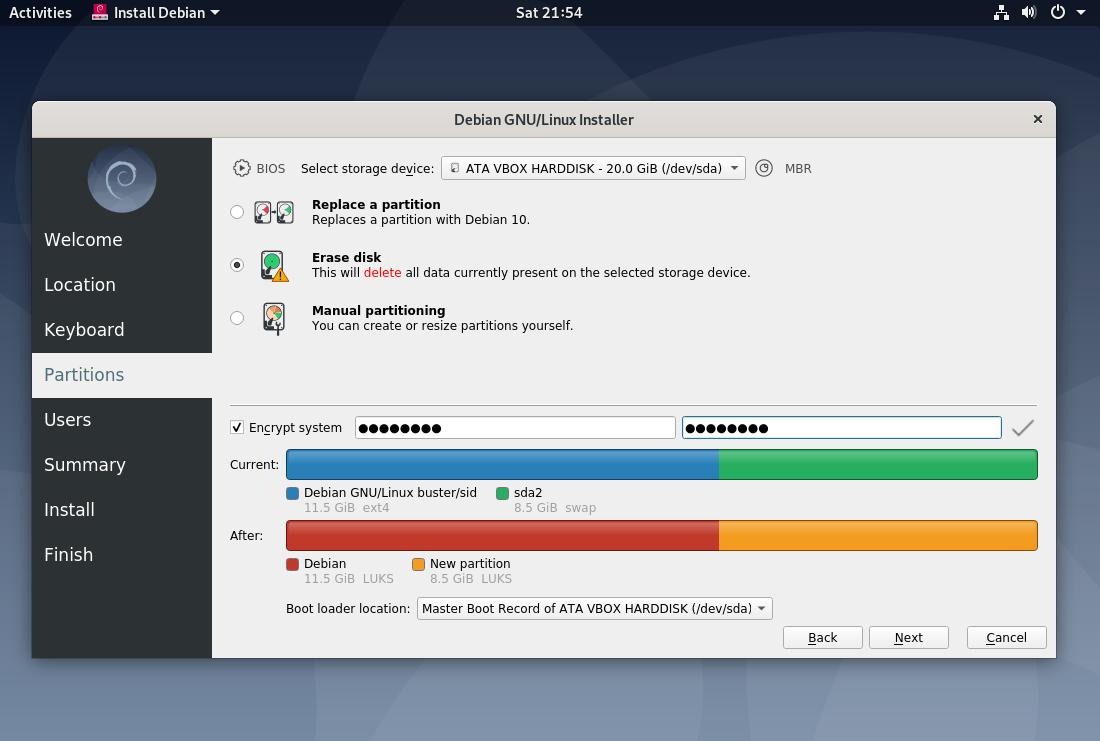Expand the system menu arrow in top bar

coord(1081,13)
